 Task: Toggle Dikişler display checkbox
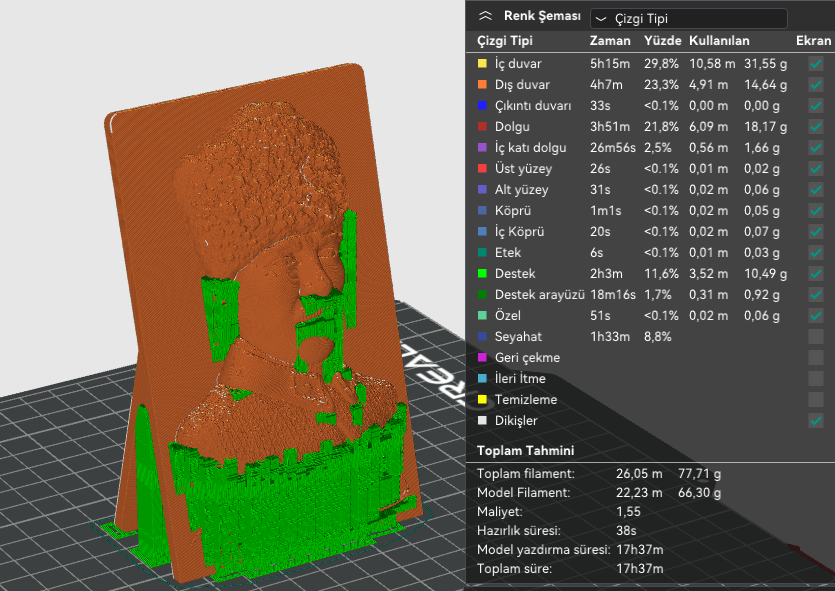click(816, 421)
